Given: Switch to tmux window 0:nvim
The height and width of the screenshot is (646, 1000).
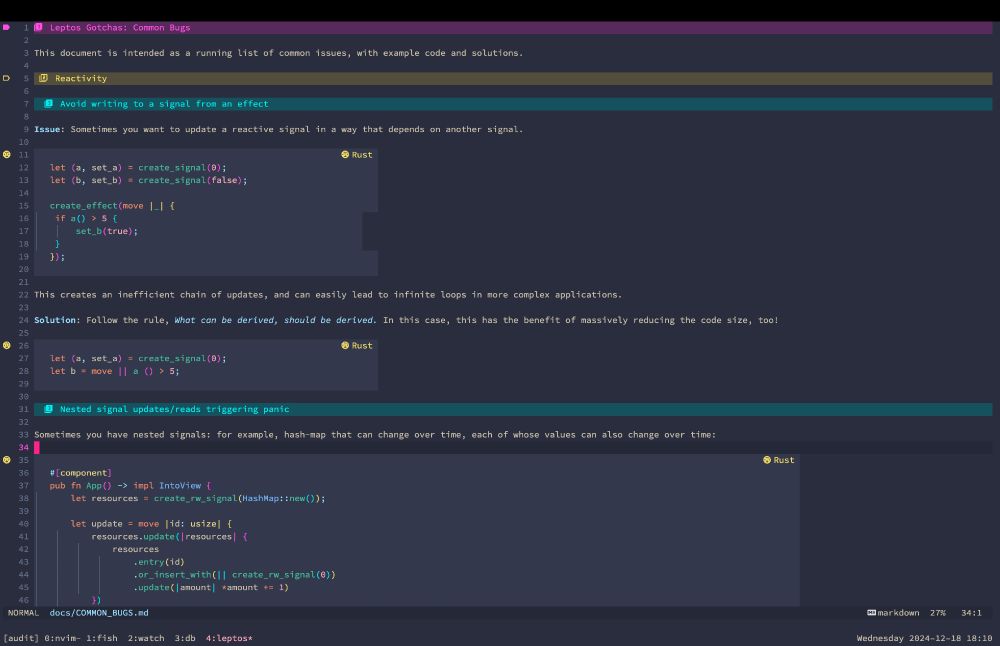Looking at the screenshot, I should pyautogui.click(x=62, y=638).
